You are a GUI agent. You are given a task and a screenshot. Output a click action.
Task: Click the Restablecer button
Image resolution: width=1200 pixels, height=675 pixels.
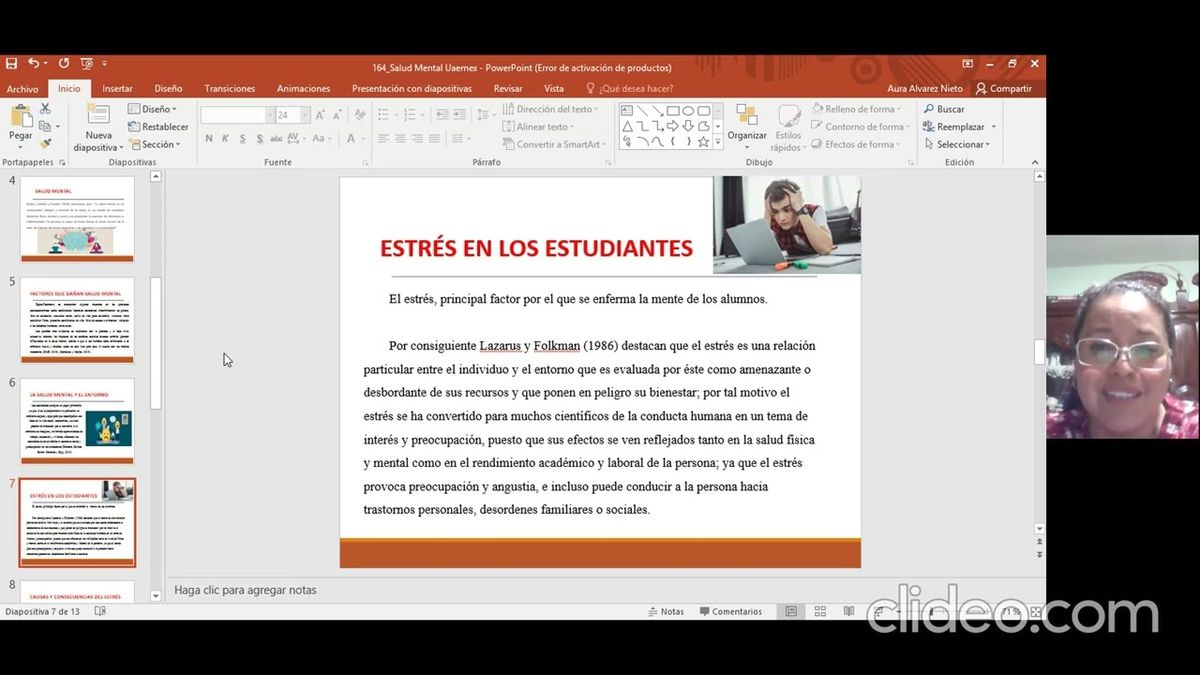[x=158, y=127]
